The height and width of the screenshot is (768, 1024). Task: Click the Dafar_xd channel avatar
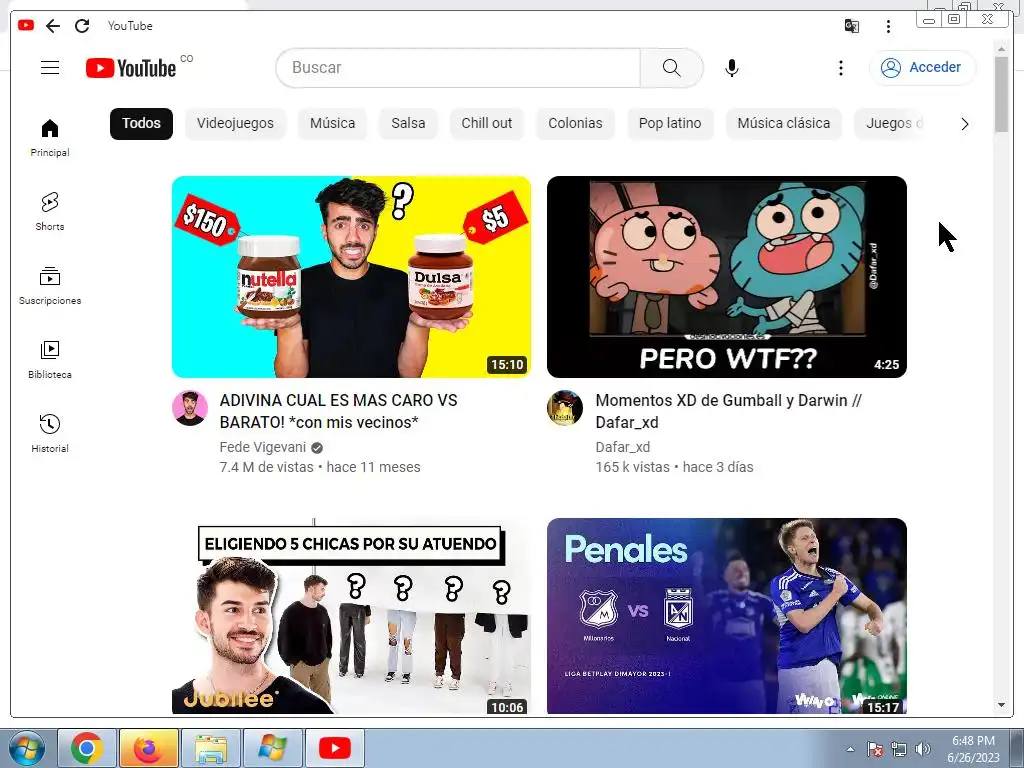(565, 408)
